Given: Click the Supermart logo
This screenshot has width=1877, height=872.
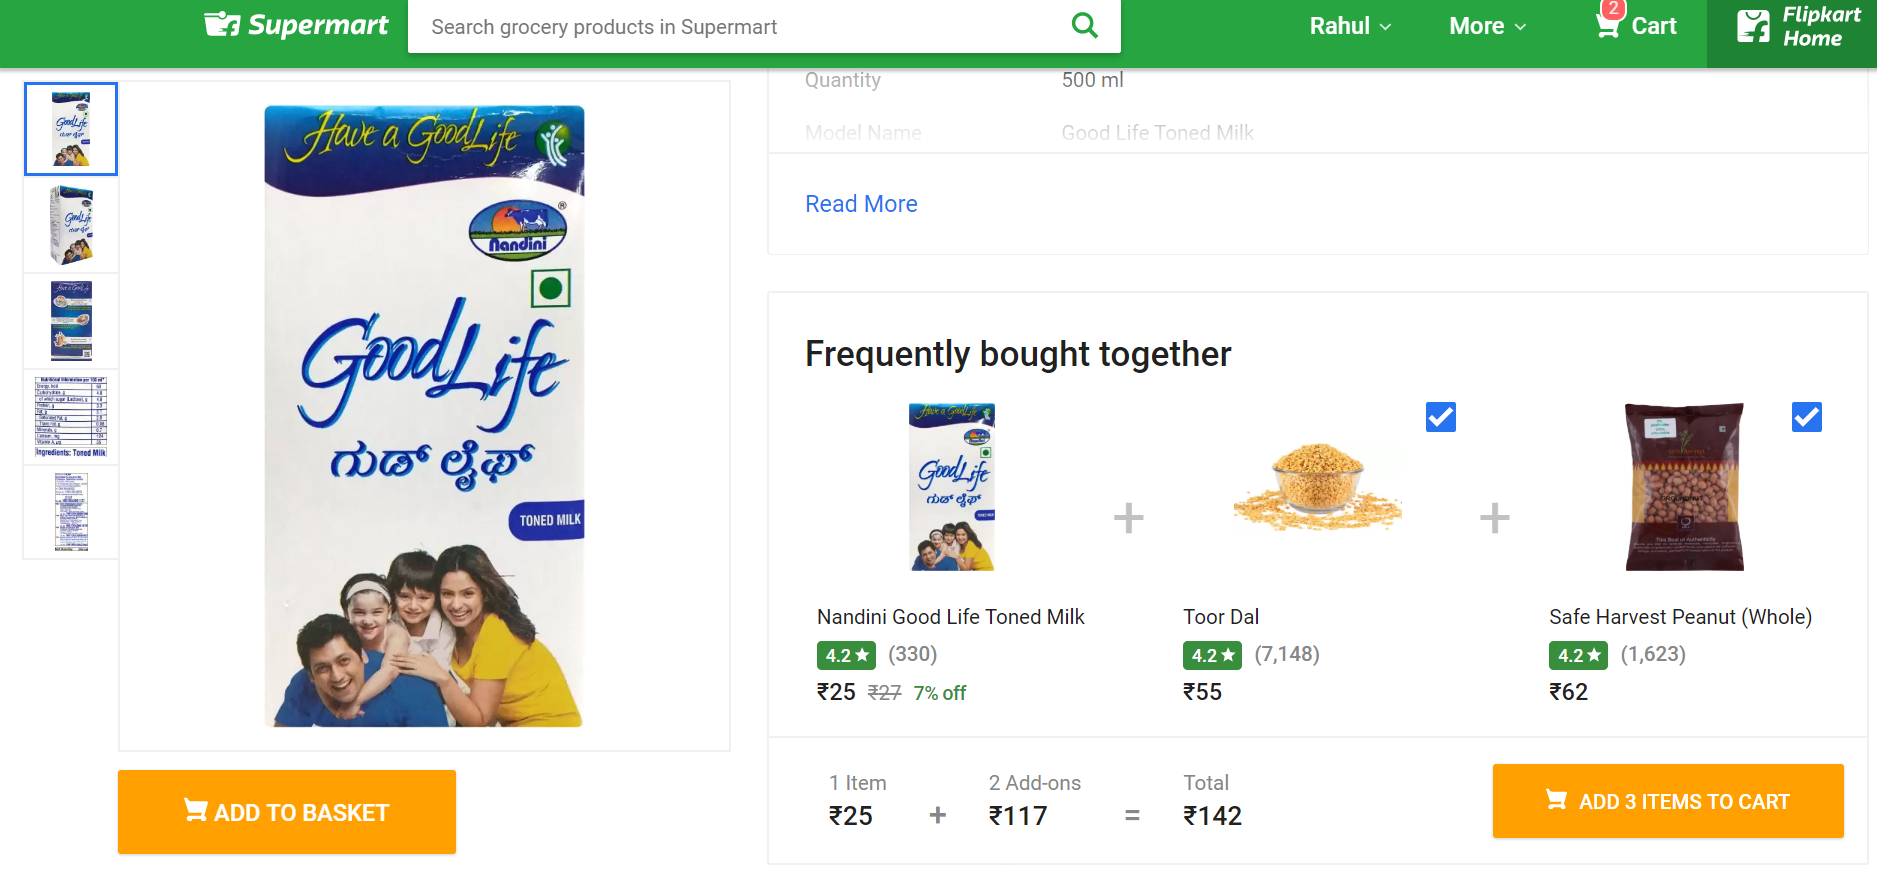Looking at the screenshot, I should click(x=297, y=25).
